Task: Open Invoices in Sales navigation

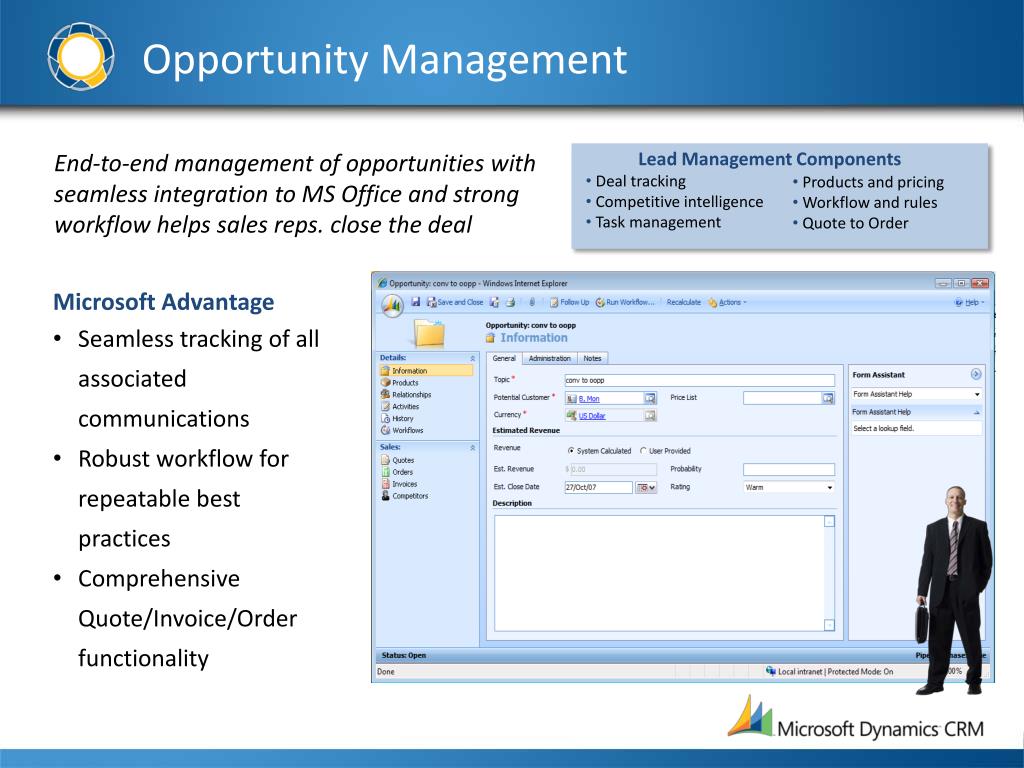Action: point(399,484)
